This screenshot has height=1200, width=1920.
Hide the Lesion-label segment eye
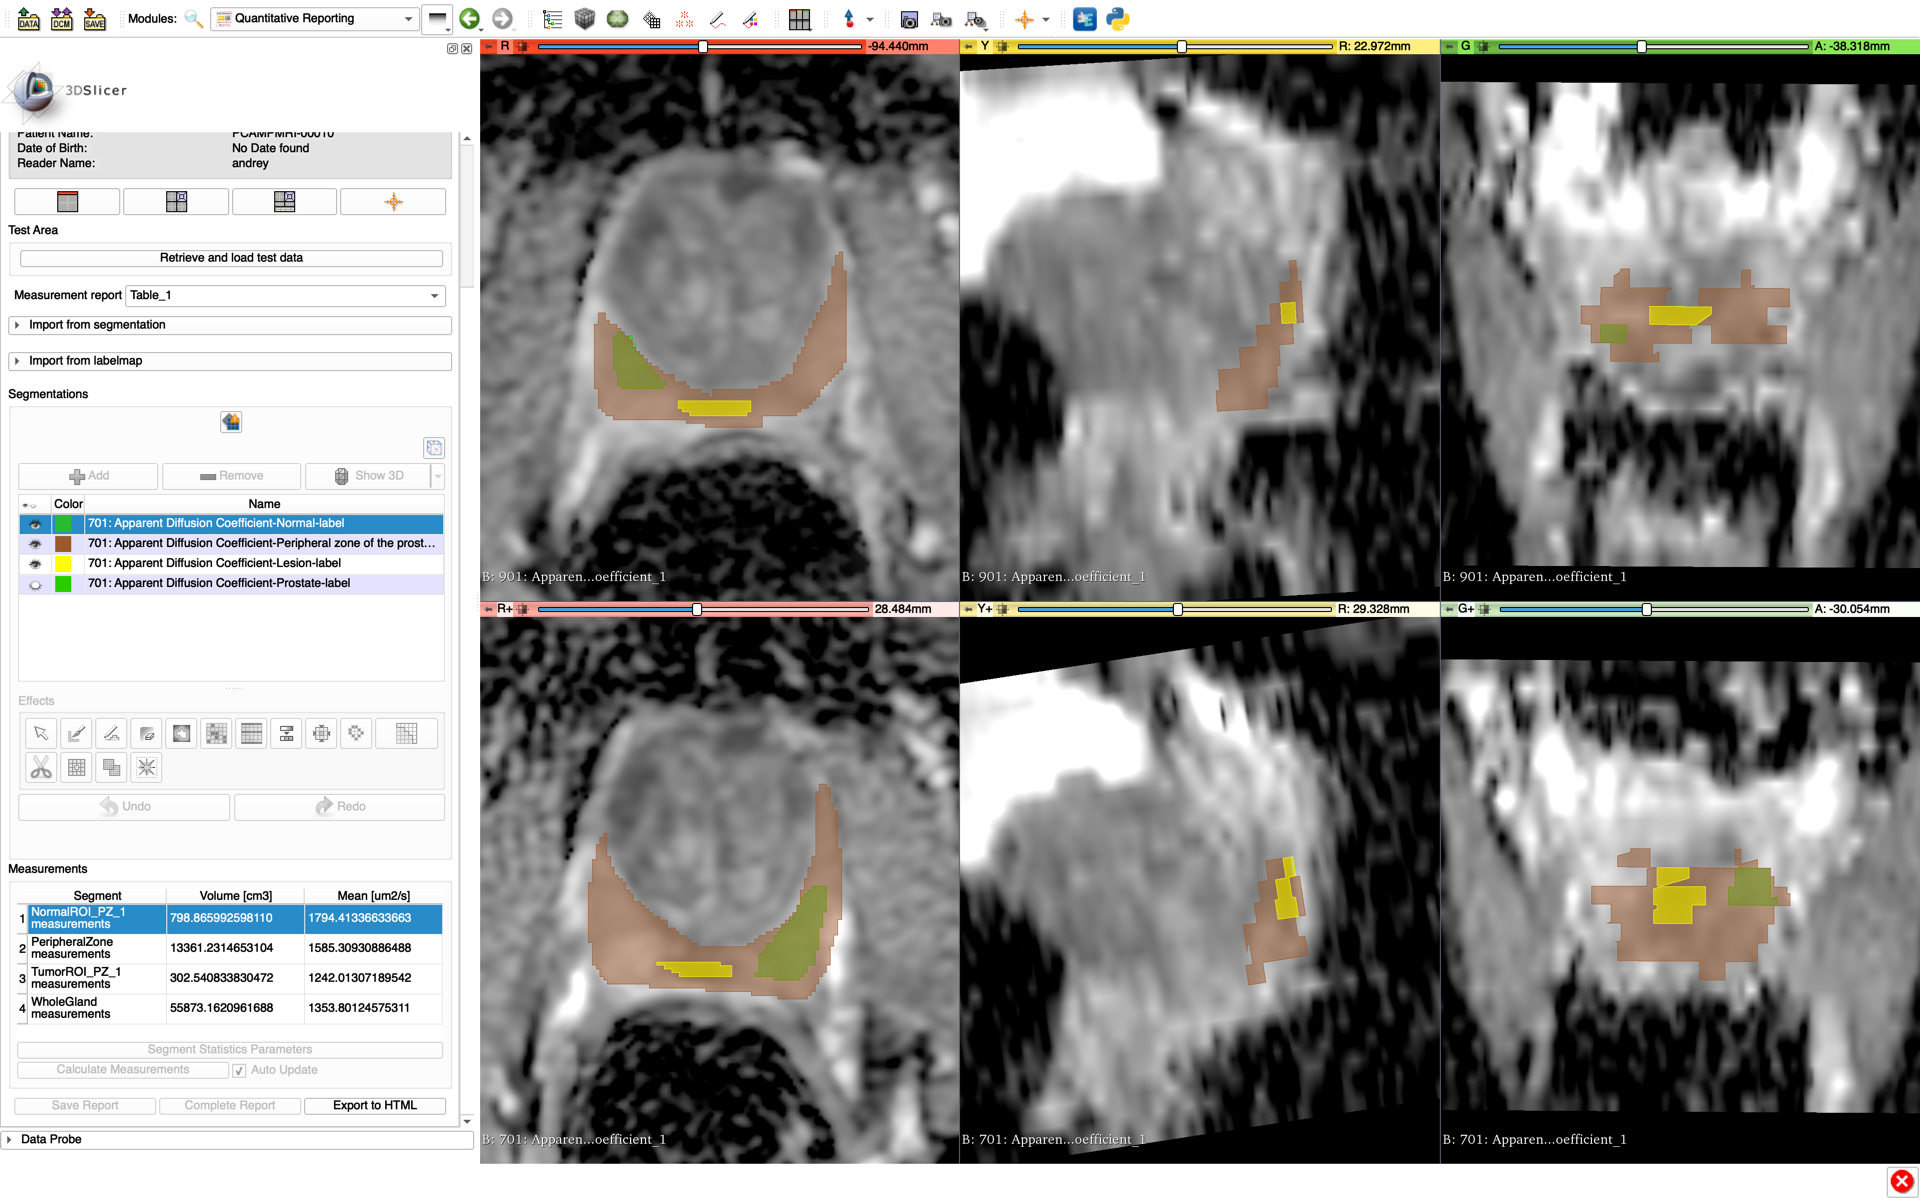pyautogui.click(x=35, y=564)
